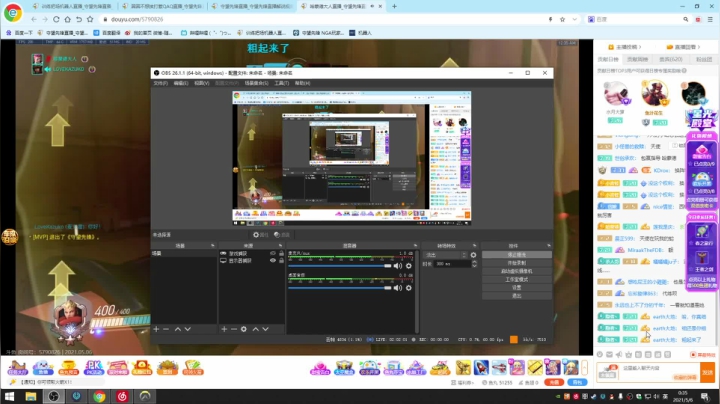This screenshot has height=404, width=720.
Task: Click the orange 发送 send chat button
Action: (x=708, y=372)
